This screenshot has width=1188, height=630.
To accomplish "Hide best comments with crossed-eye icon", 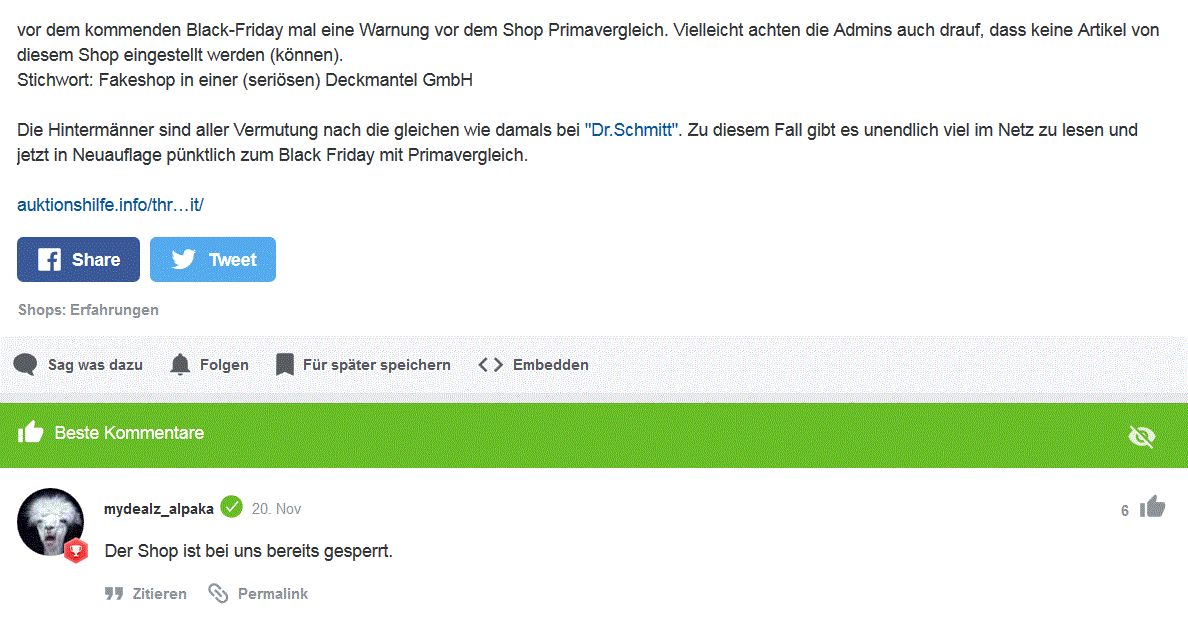I will (1141, 436).
